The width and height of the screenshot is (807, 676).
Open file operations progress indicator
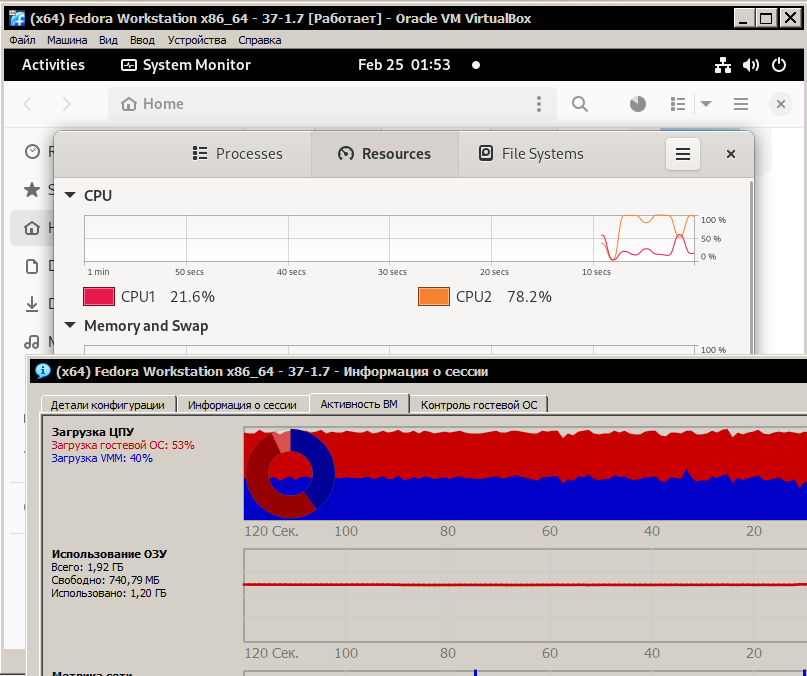(638, 104)
